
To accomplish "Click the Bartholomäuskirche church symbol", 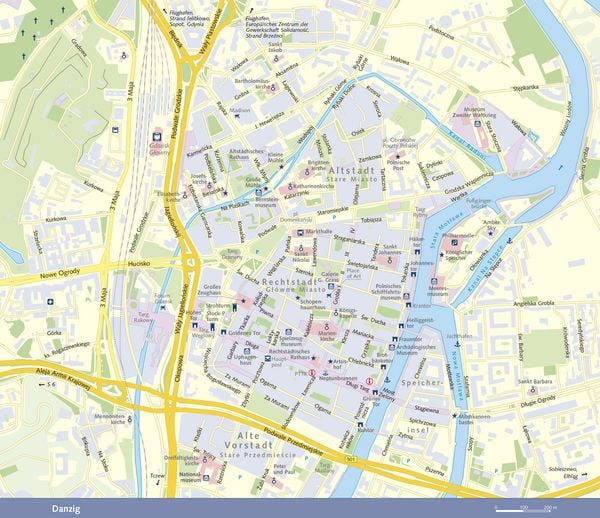I will [273, 88].
